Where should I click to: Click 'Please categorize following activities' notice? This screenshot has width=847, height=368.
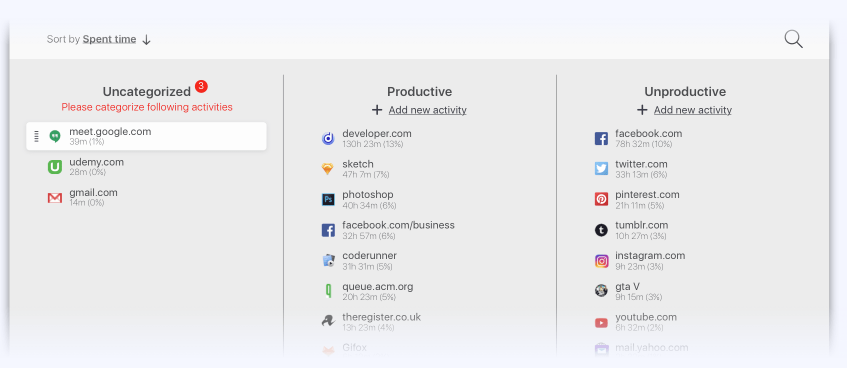[x=147, y=107]
